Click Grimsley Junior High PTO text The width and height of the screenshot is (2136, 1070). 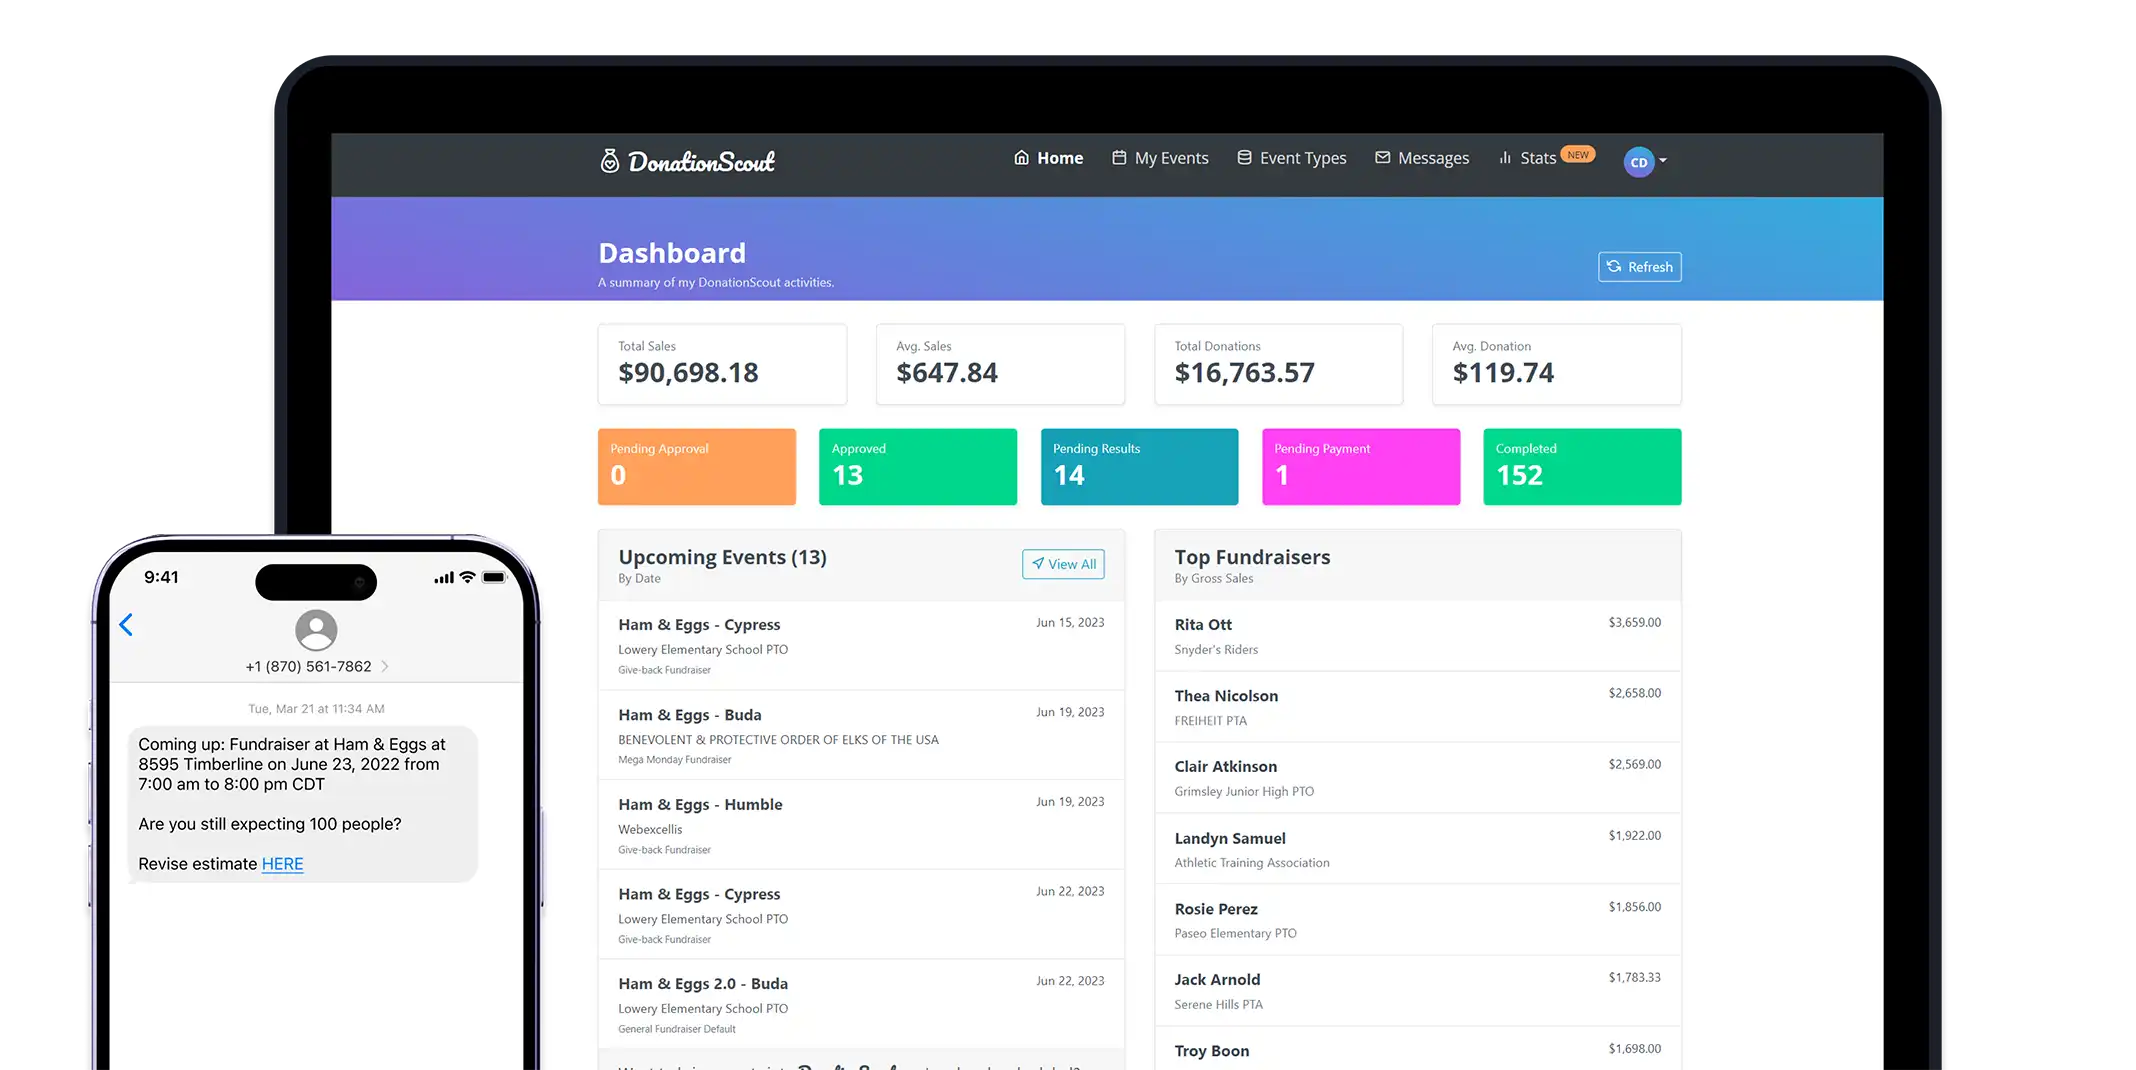[x=1244, y=792]
